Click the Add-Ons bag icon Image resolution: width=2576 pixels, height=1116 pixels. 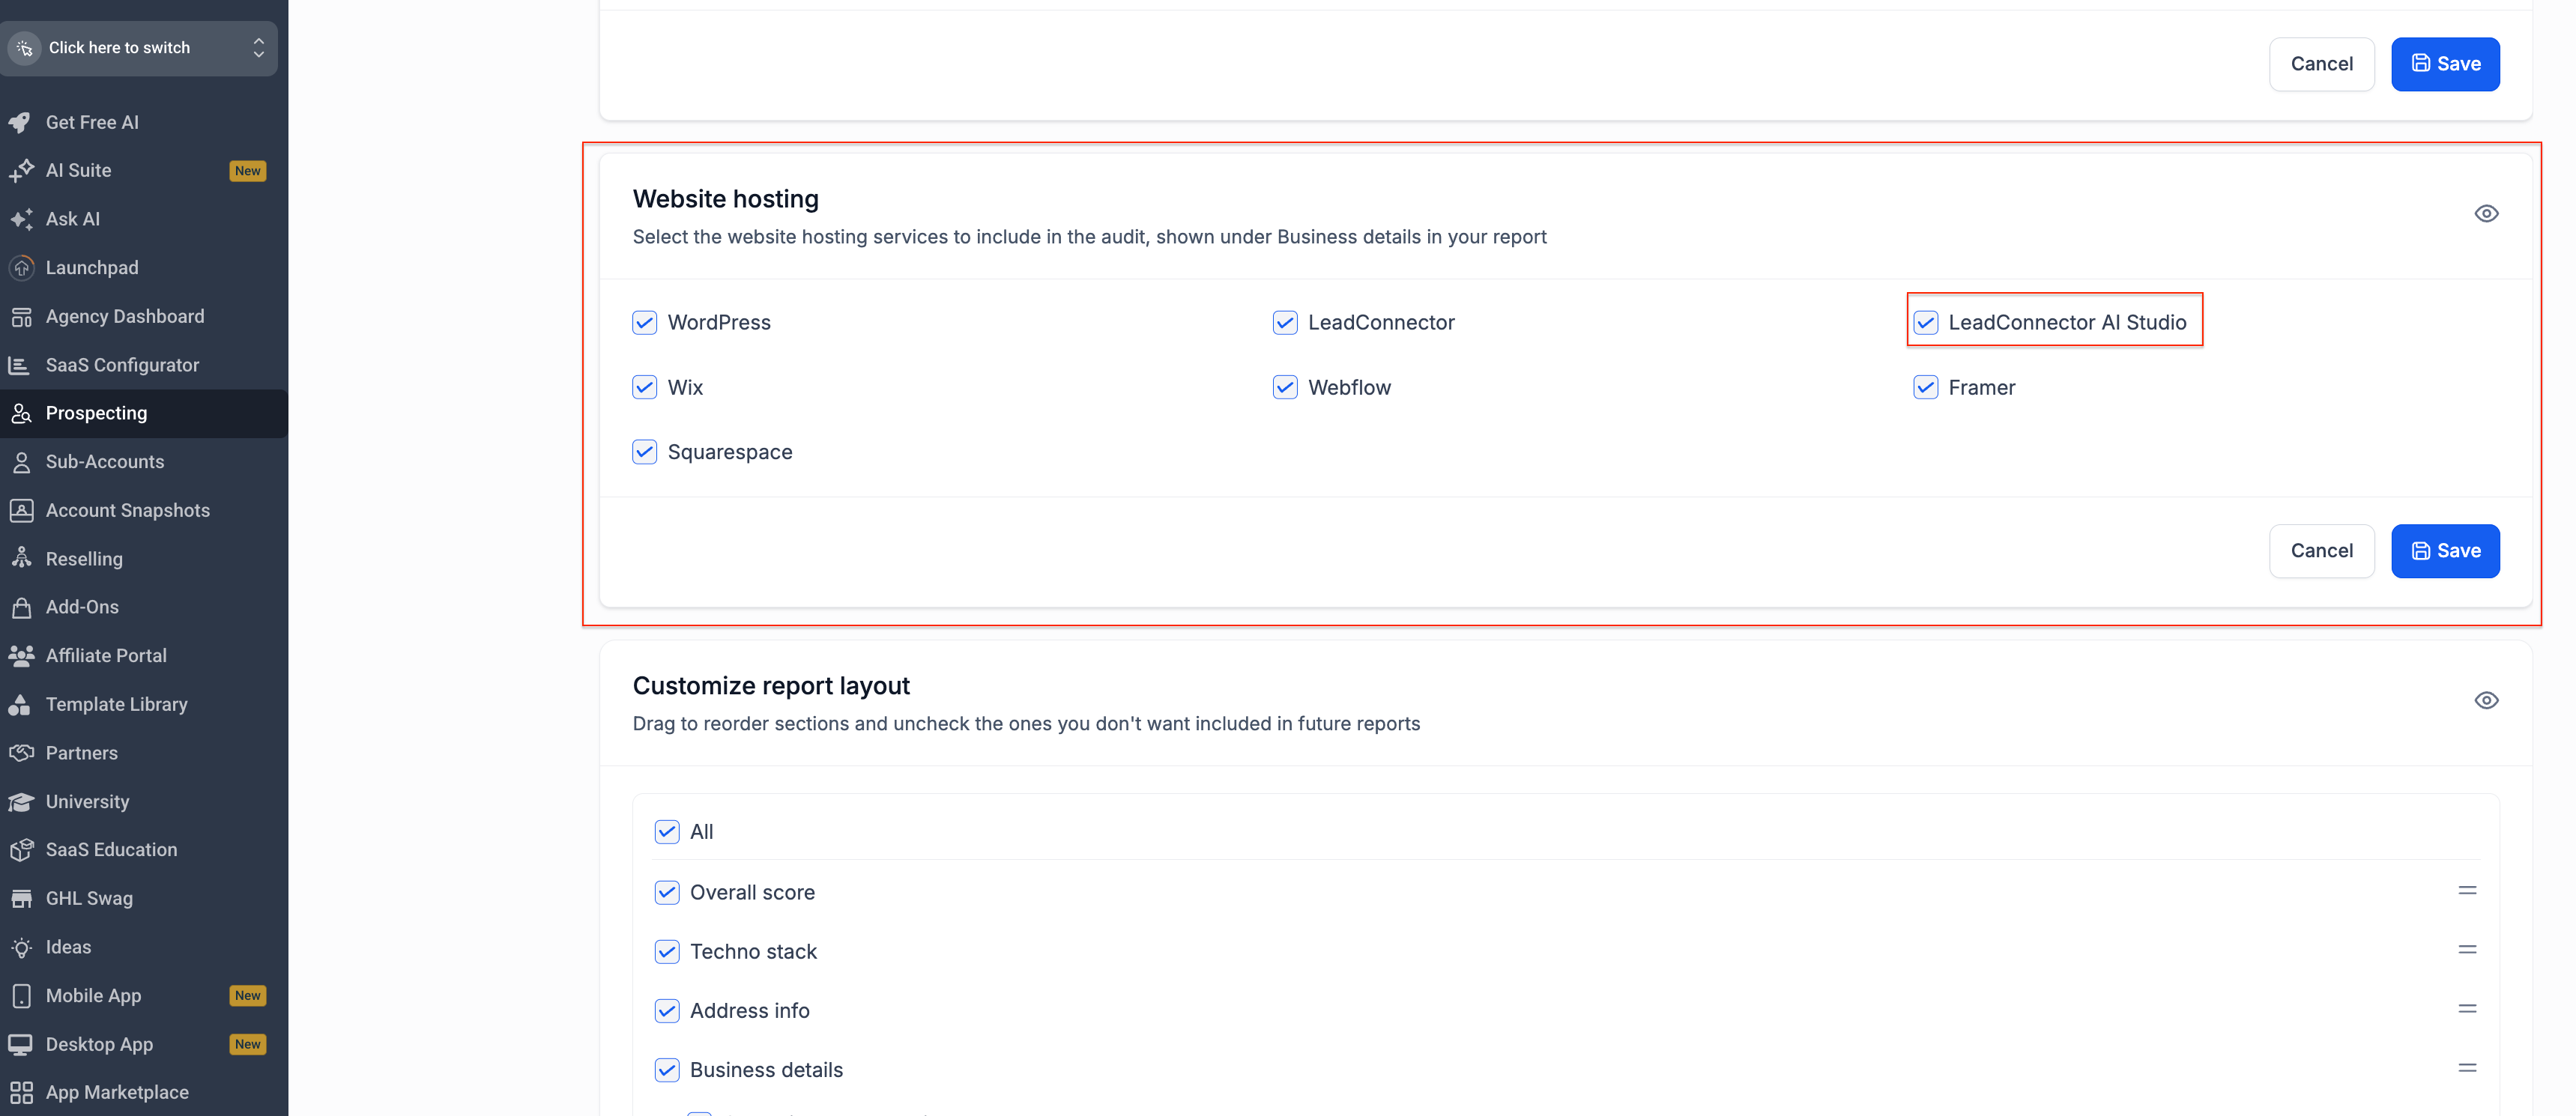pyautogui.click(x=20, y=608)
